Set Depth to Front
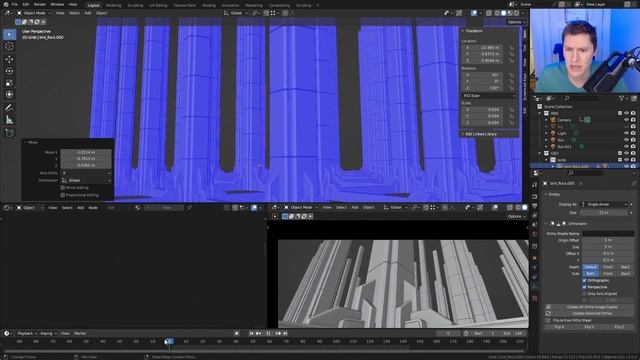The width and height of the screenshot is (640, 360). click(x=608, y=267)
